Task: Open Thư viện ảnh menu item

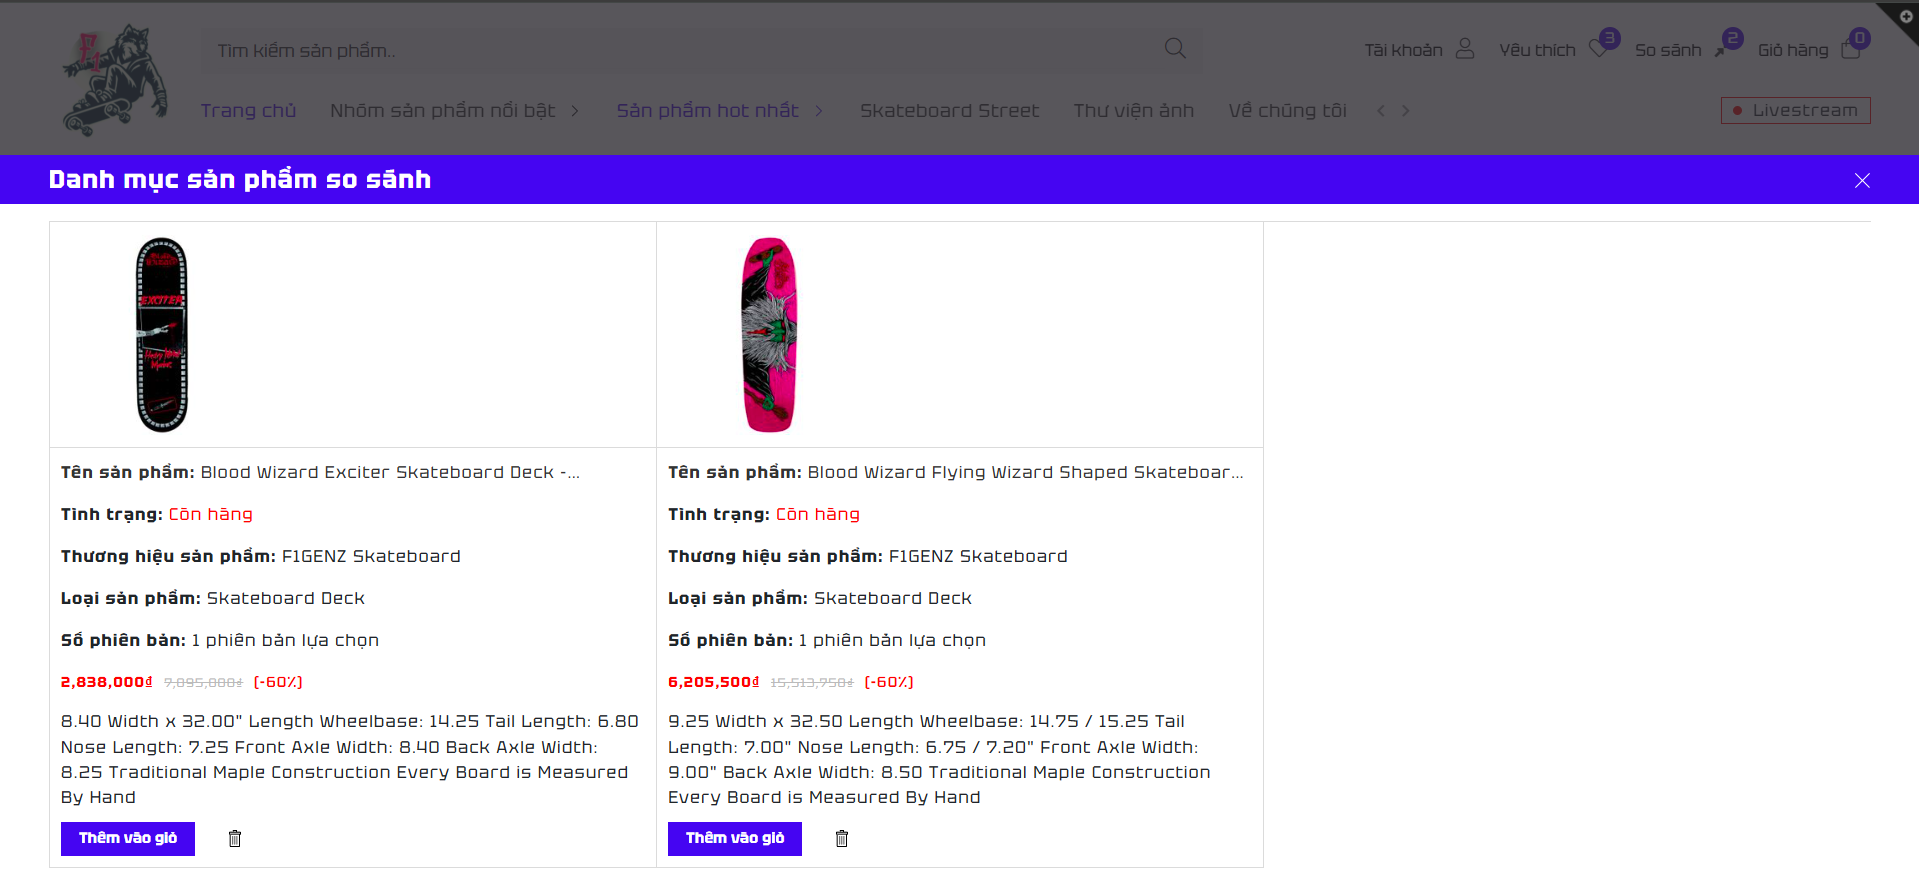Action: tap(1133, 111)
